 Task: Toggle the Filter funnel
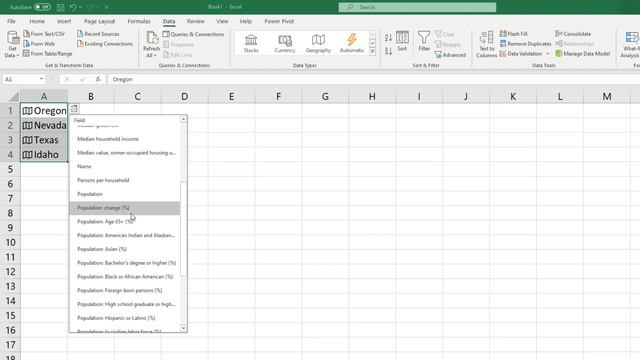[424, 41]
